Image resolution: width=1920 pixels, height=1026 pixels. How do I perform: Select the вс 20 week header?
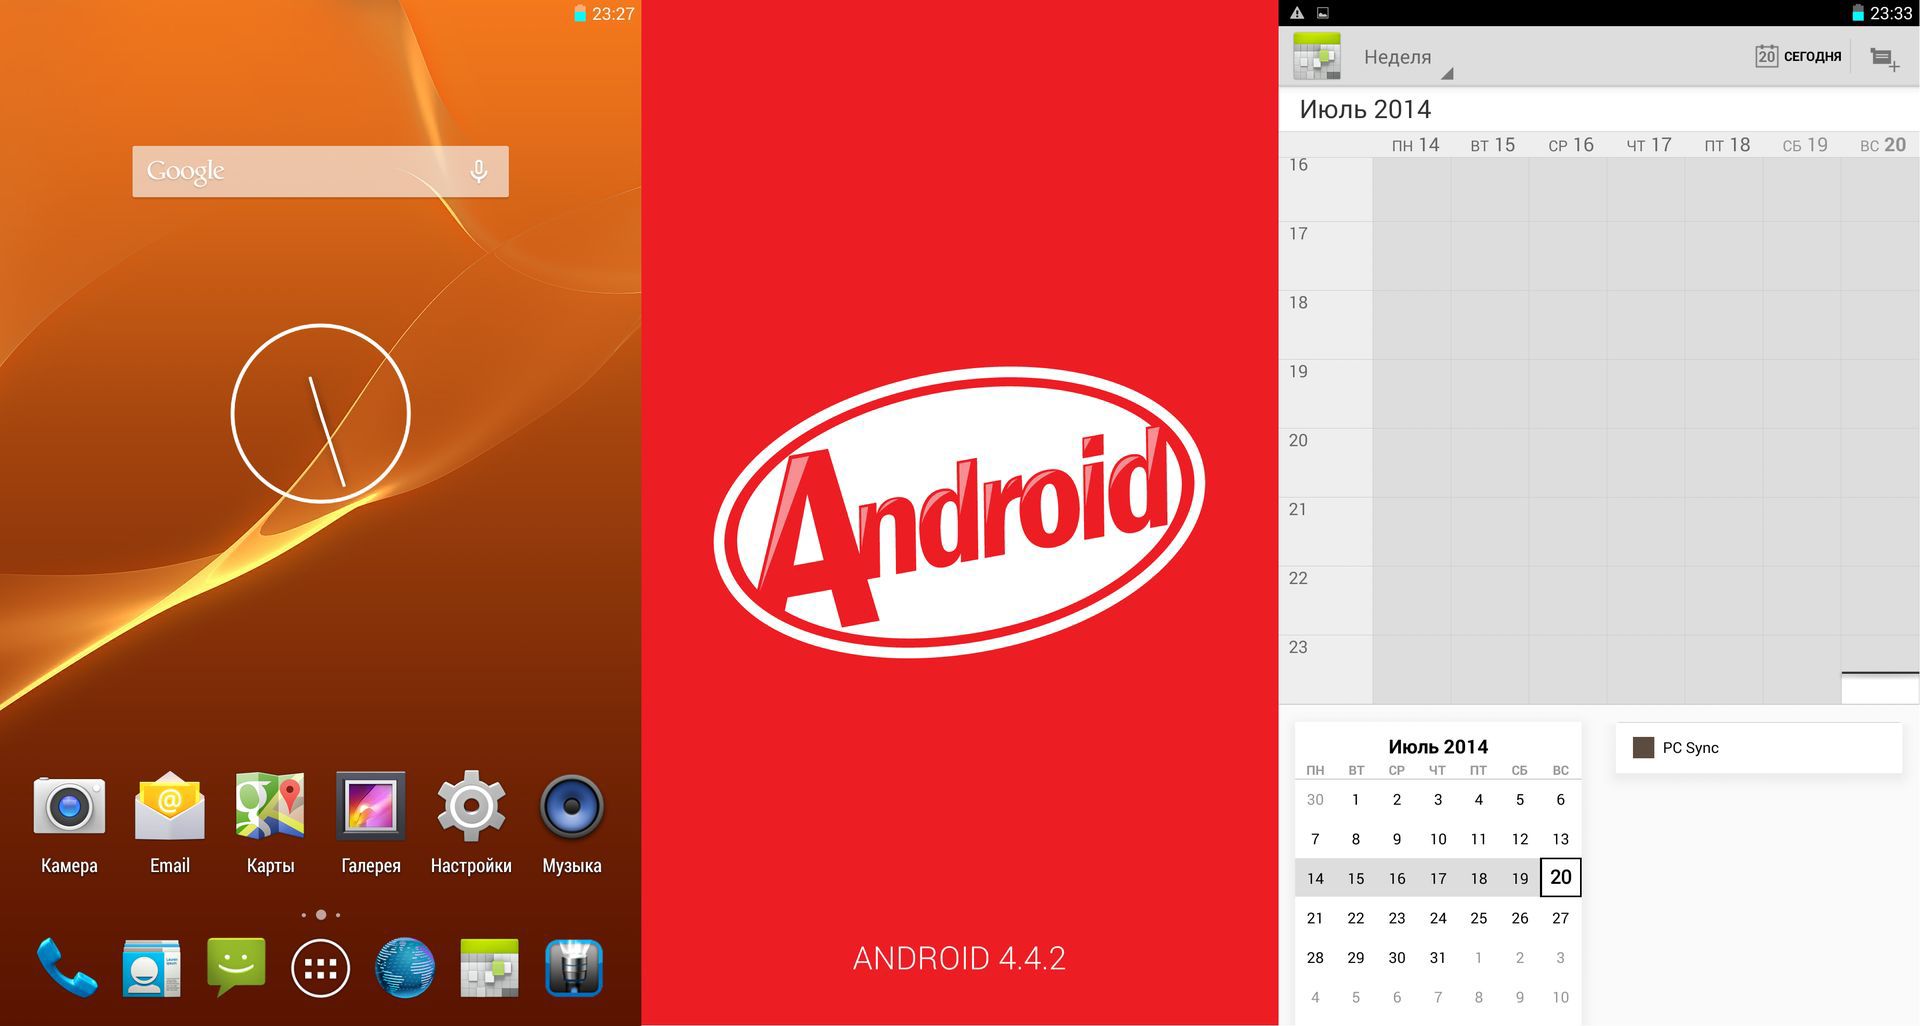pos(1882,145)
